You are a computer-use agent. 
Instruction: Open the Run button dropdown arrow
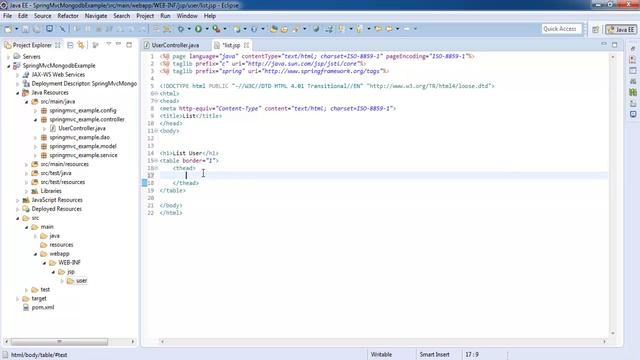click(207, 29)
